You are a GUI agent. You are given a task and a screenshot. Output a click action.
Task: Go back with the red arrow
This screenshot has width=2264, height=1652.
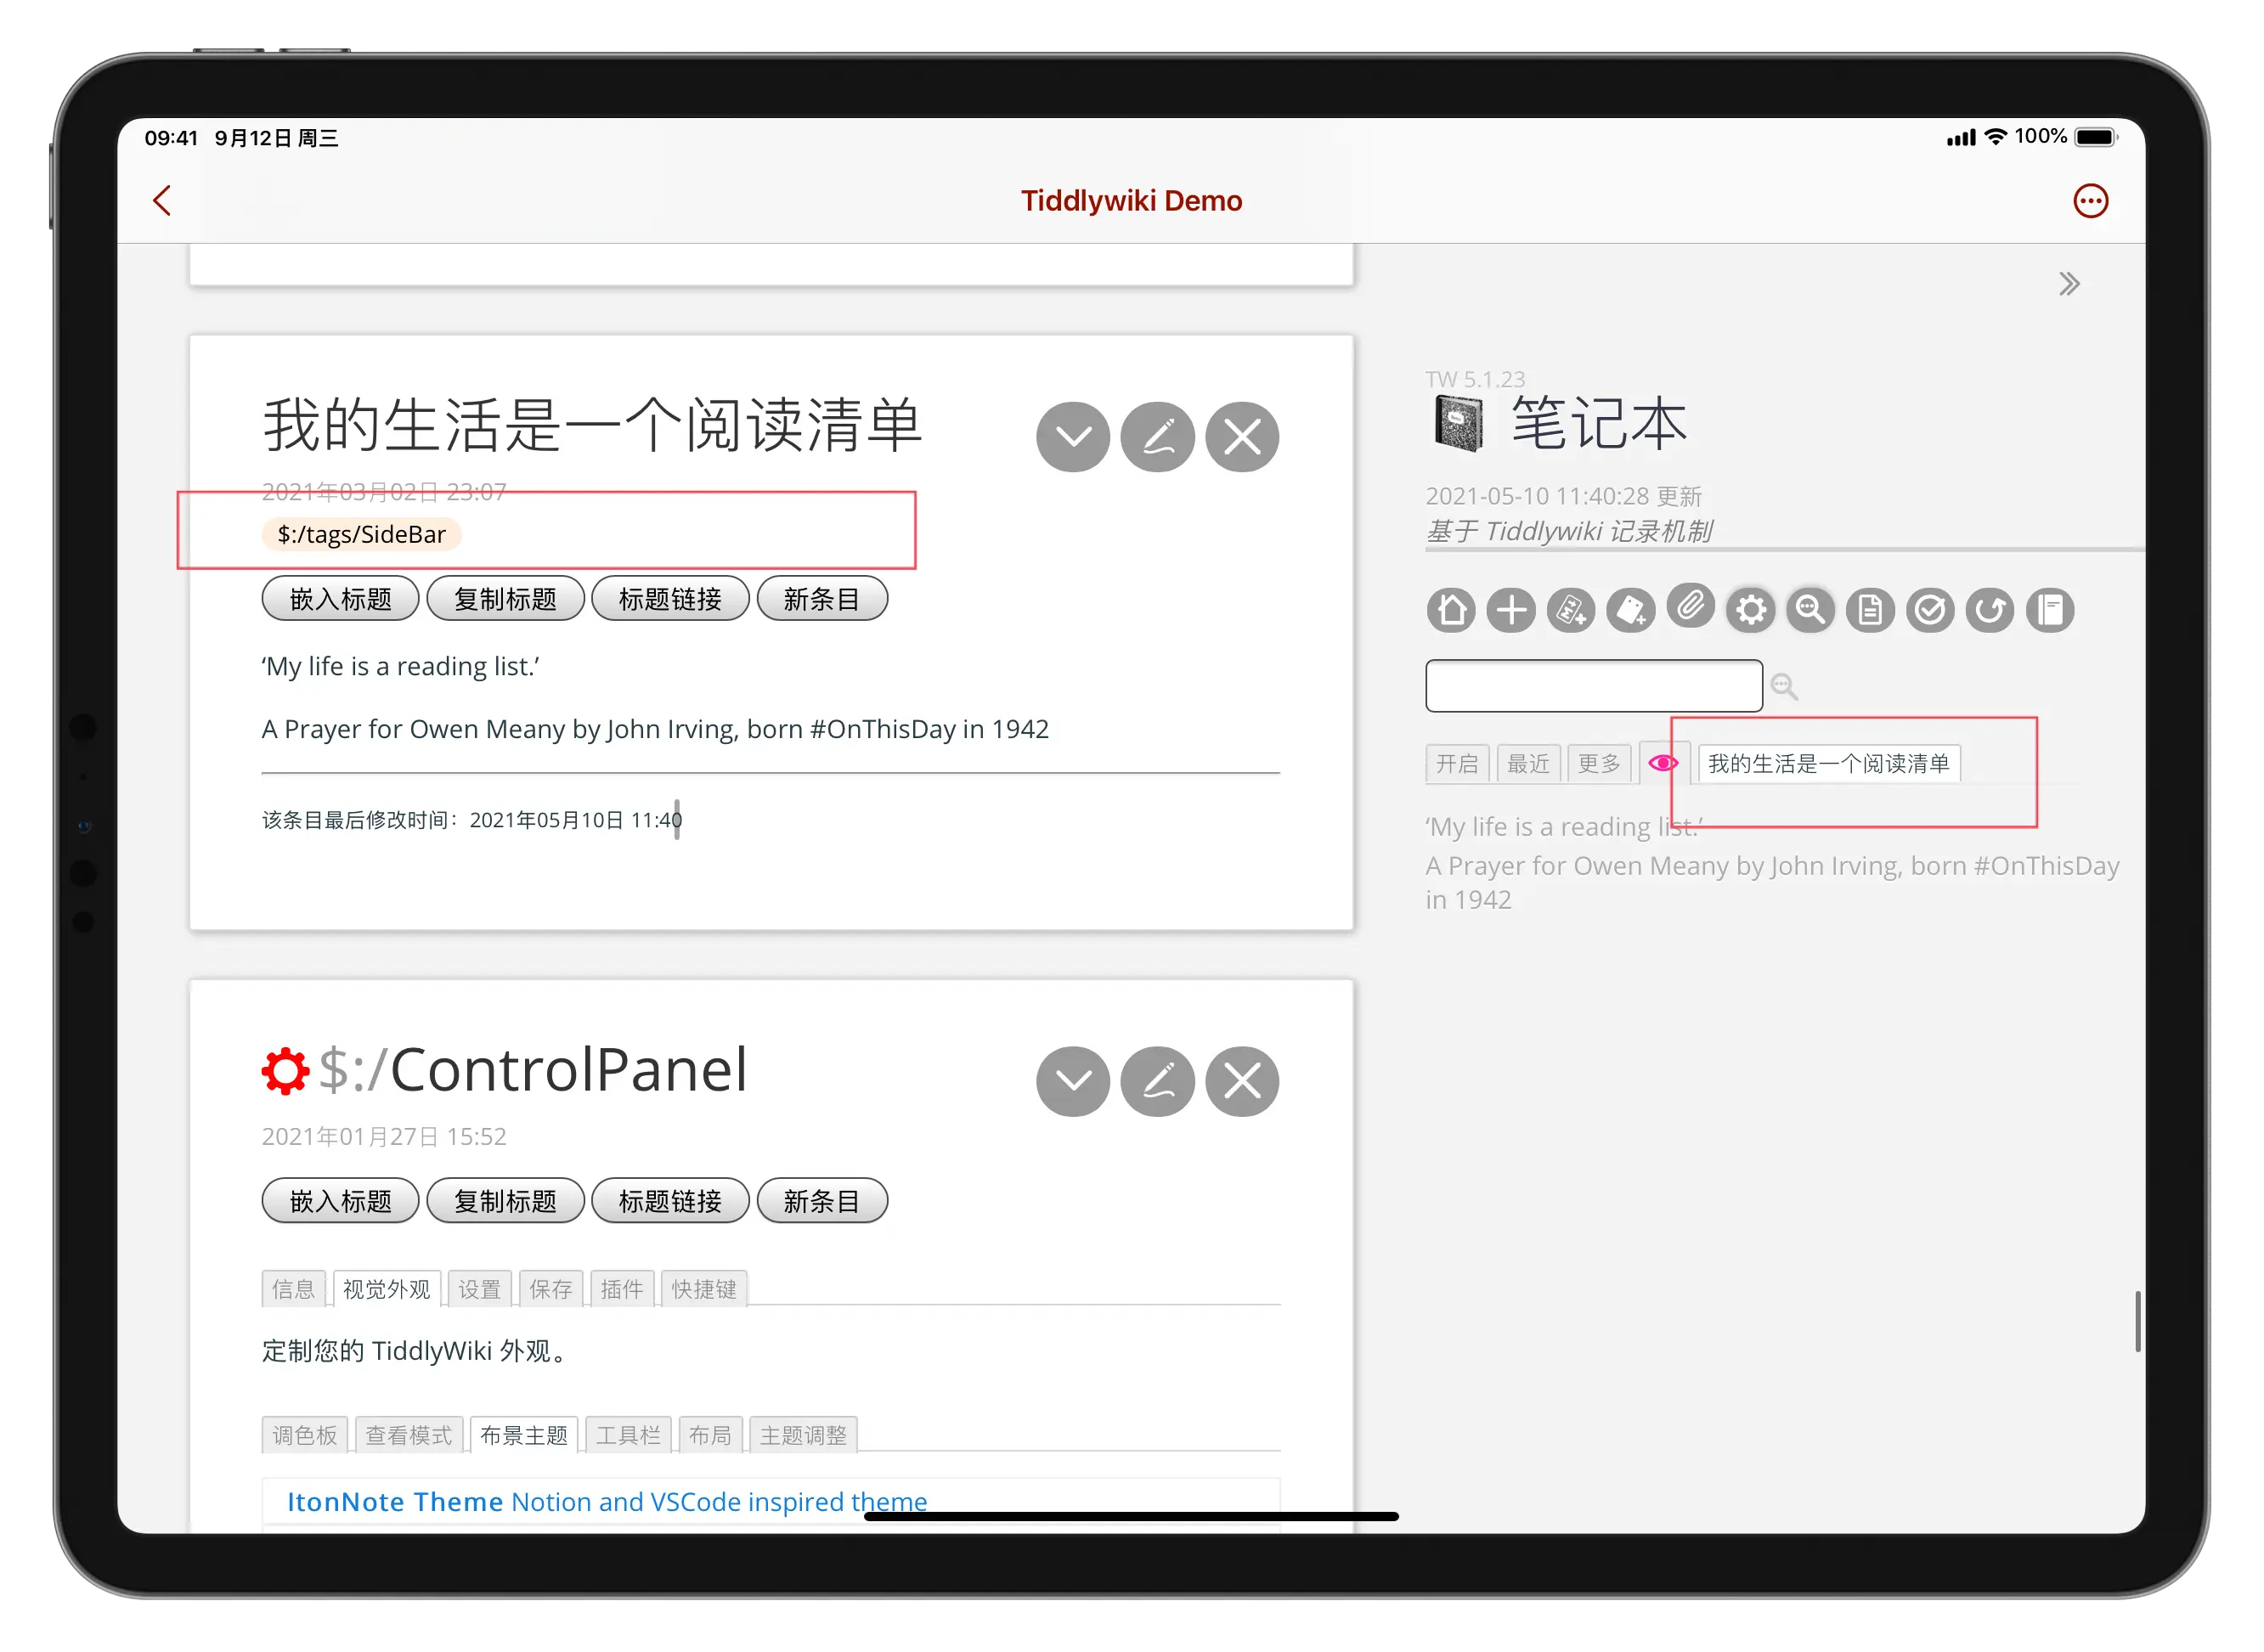click(162, 200)
